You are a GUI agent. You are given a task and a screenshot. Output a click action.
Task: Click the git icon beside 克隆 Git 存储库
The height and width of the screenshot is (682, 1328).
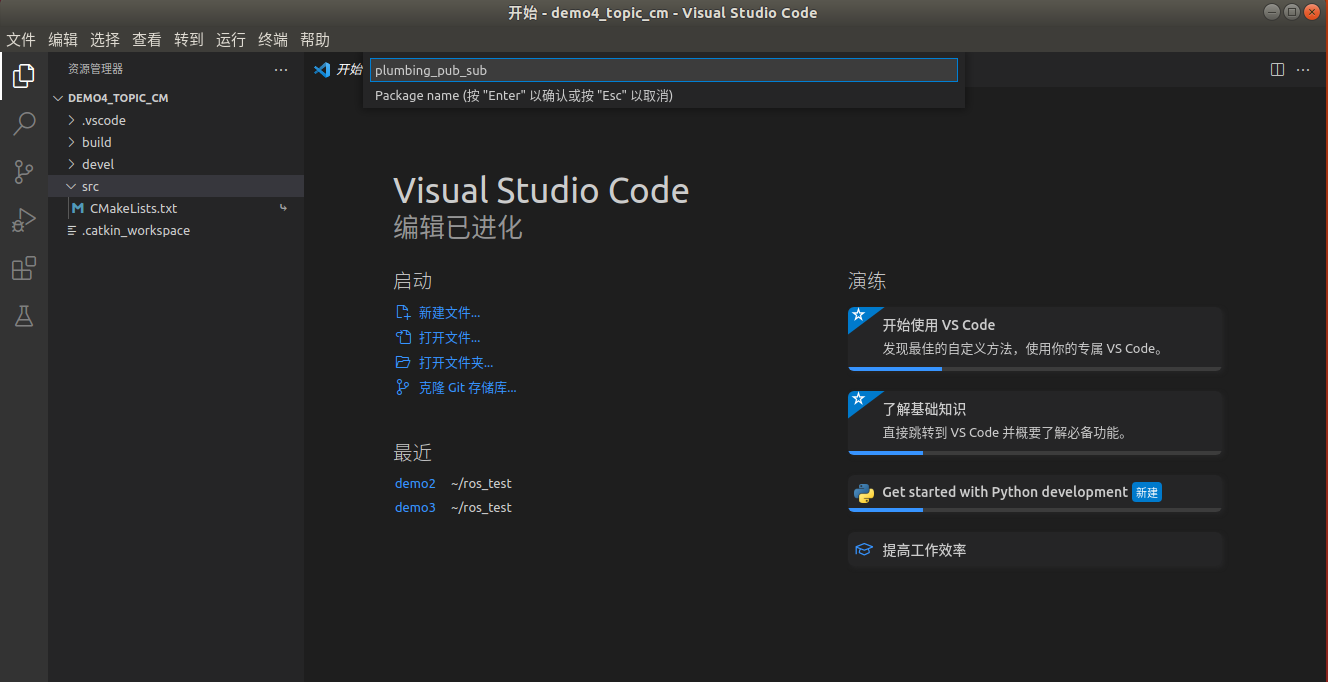[x=403, y=387]
